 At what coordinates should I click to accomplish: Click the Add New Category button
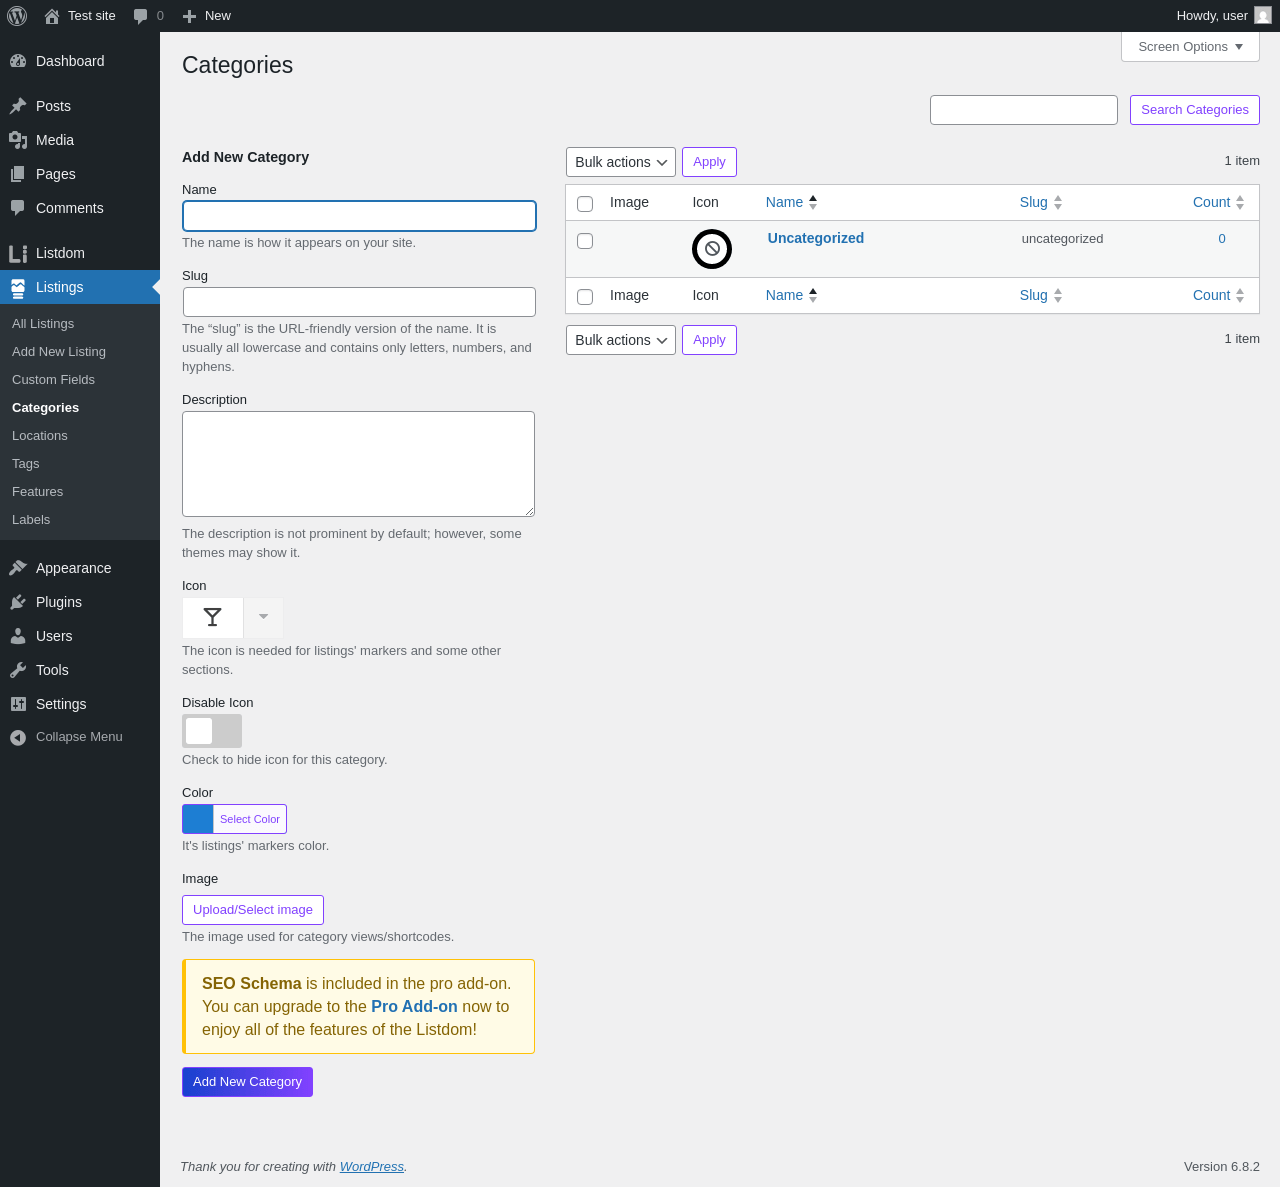(x=247, y=1082)
